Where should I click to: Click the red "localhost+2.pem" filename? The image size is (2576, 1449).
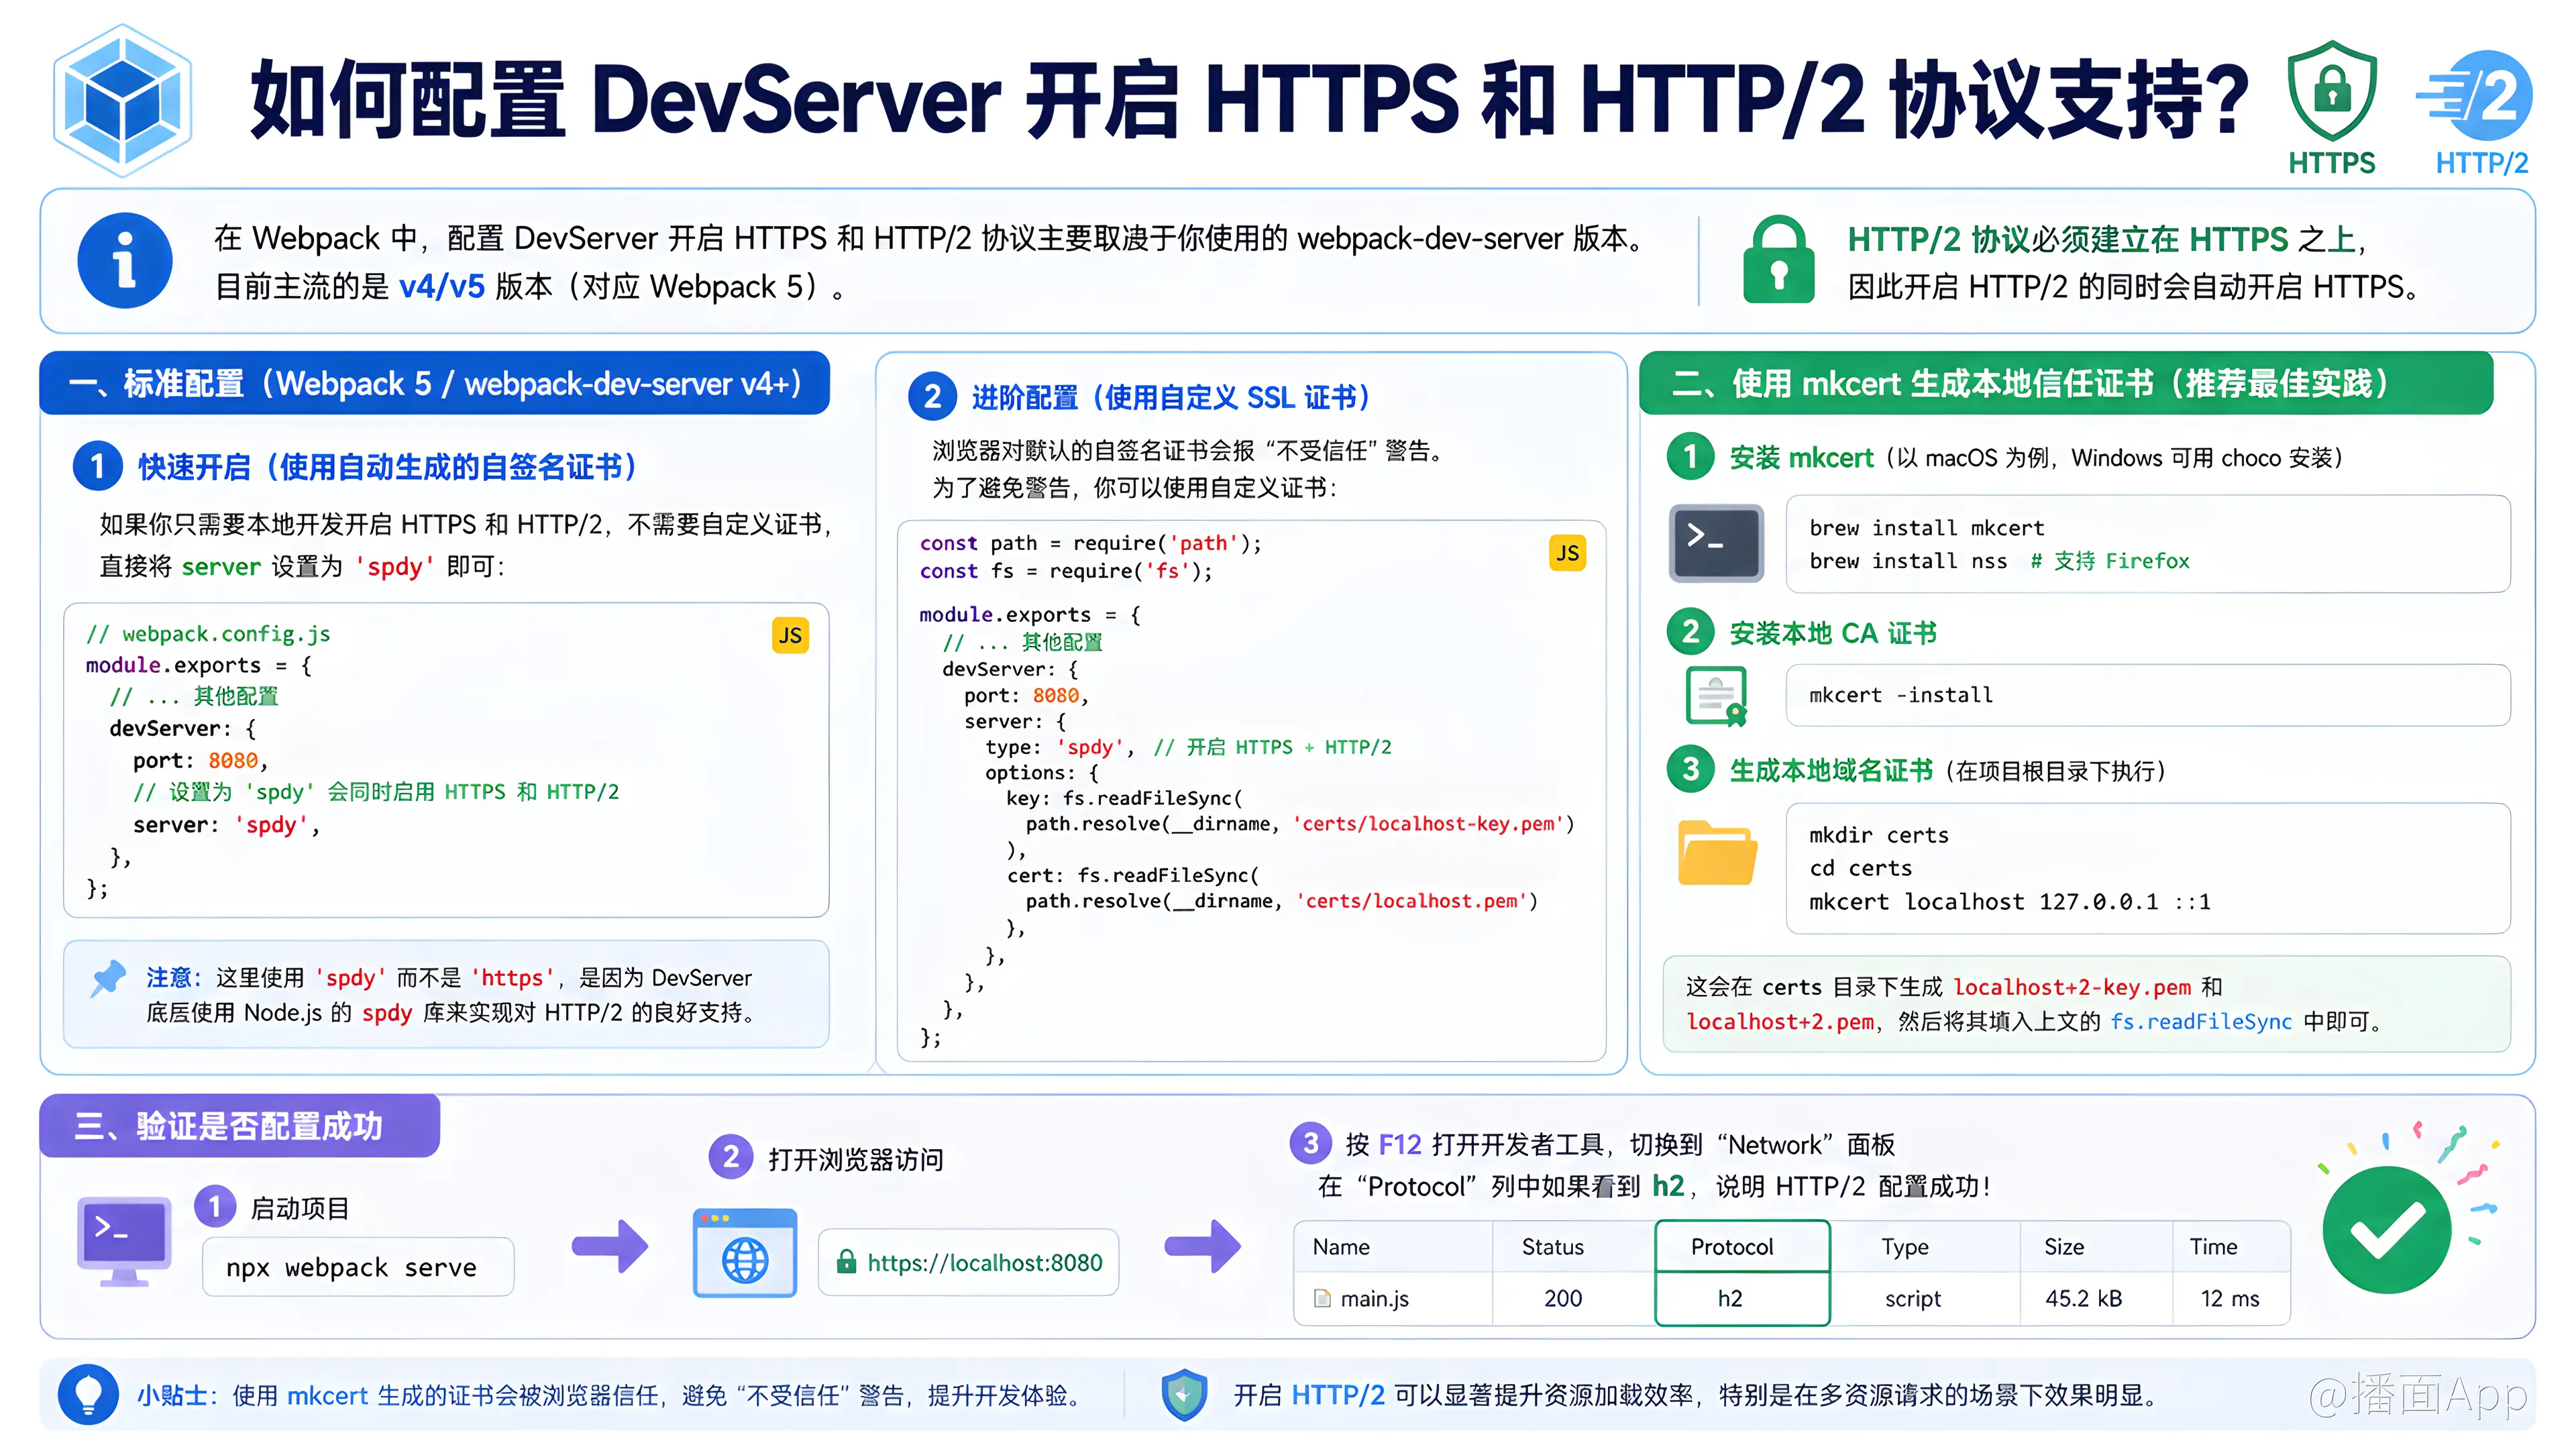coord(1780,1021)
